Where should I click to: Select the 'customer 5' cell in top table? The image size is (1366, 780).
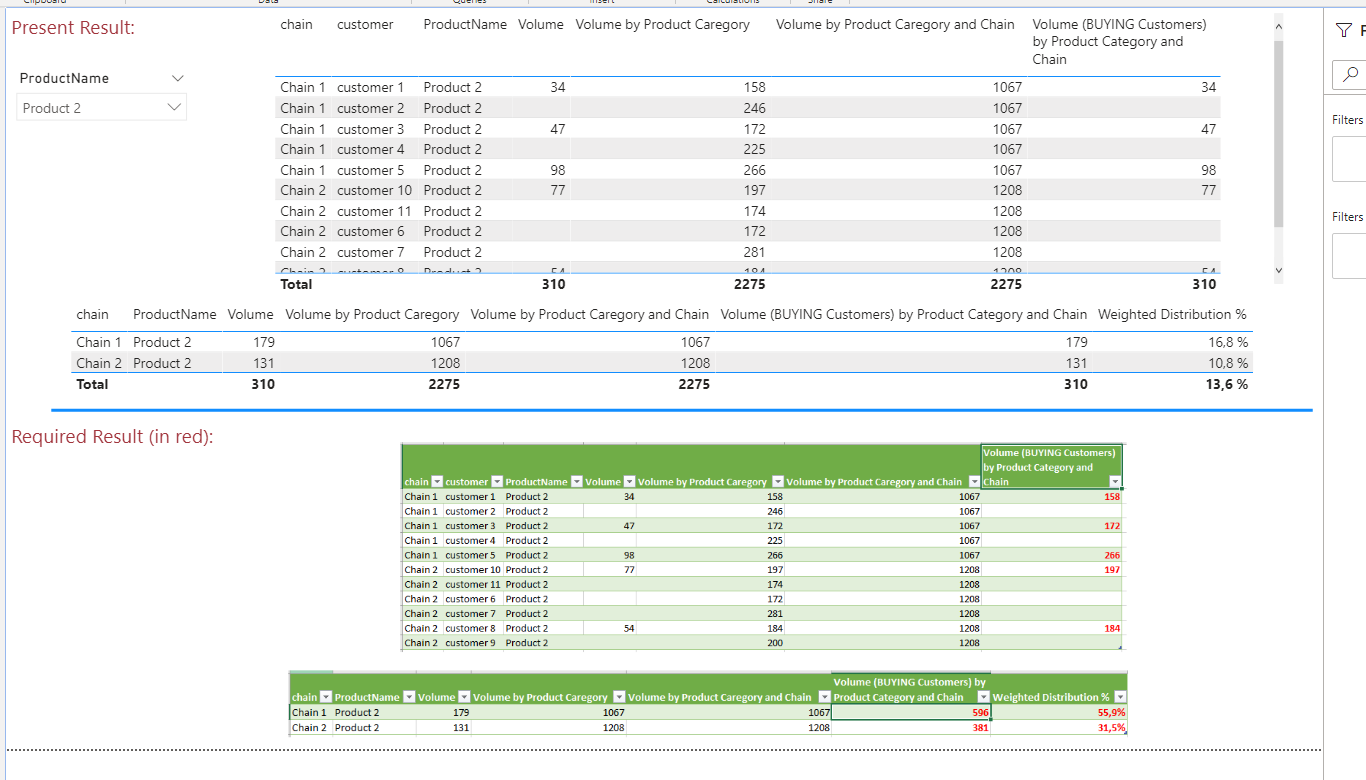(x=371, y=170)
